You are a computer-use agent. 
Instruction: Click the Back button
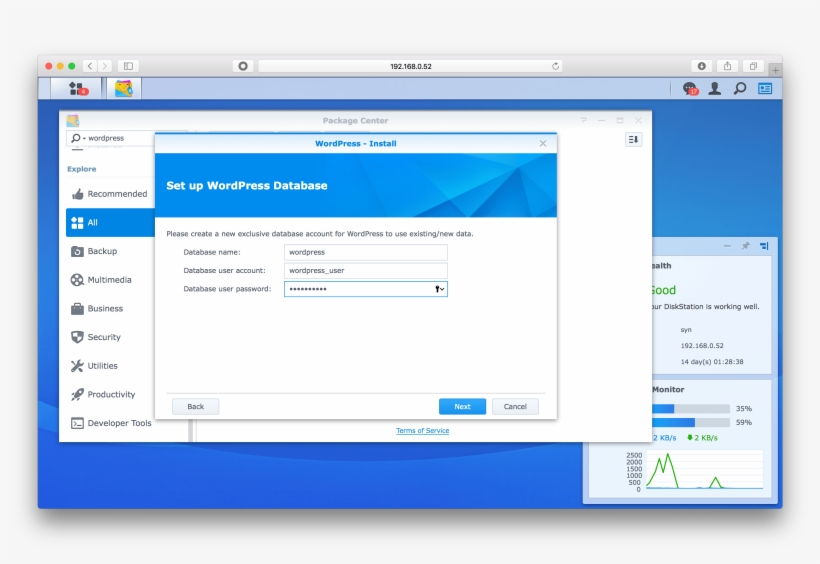(196, 407)
